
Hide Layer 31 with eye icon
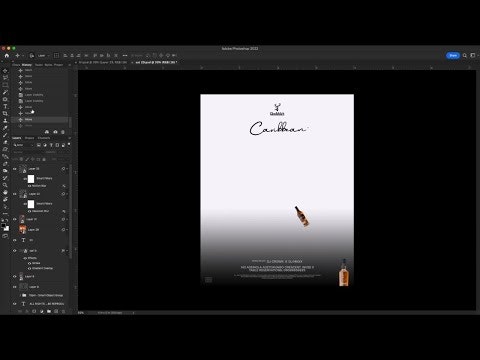[x=15, y=219]
